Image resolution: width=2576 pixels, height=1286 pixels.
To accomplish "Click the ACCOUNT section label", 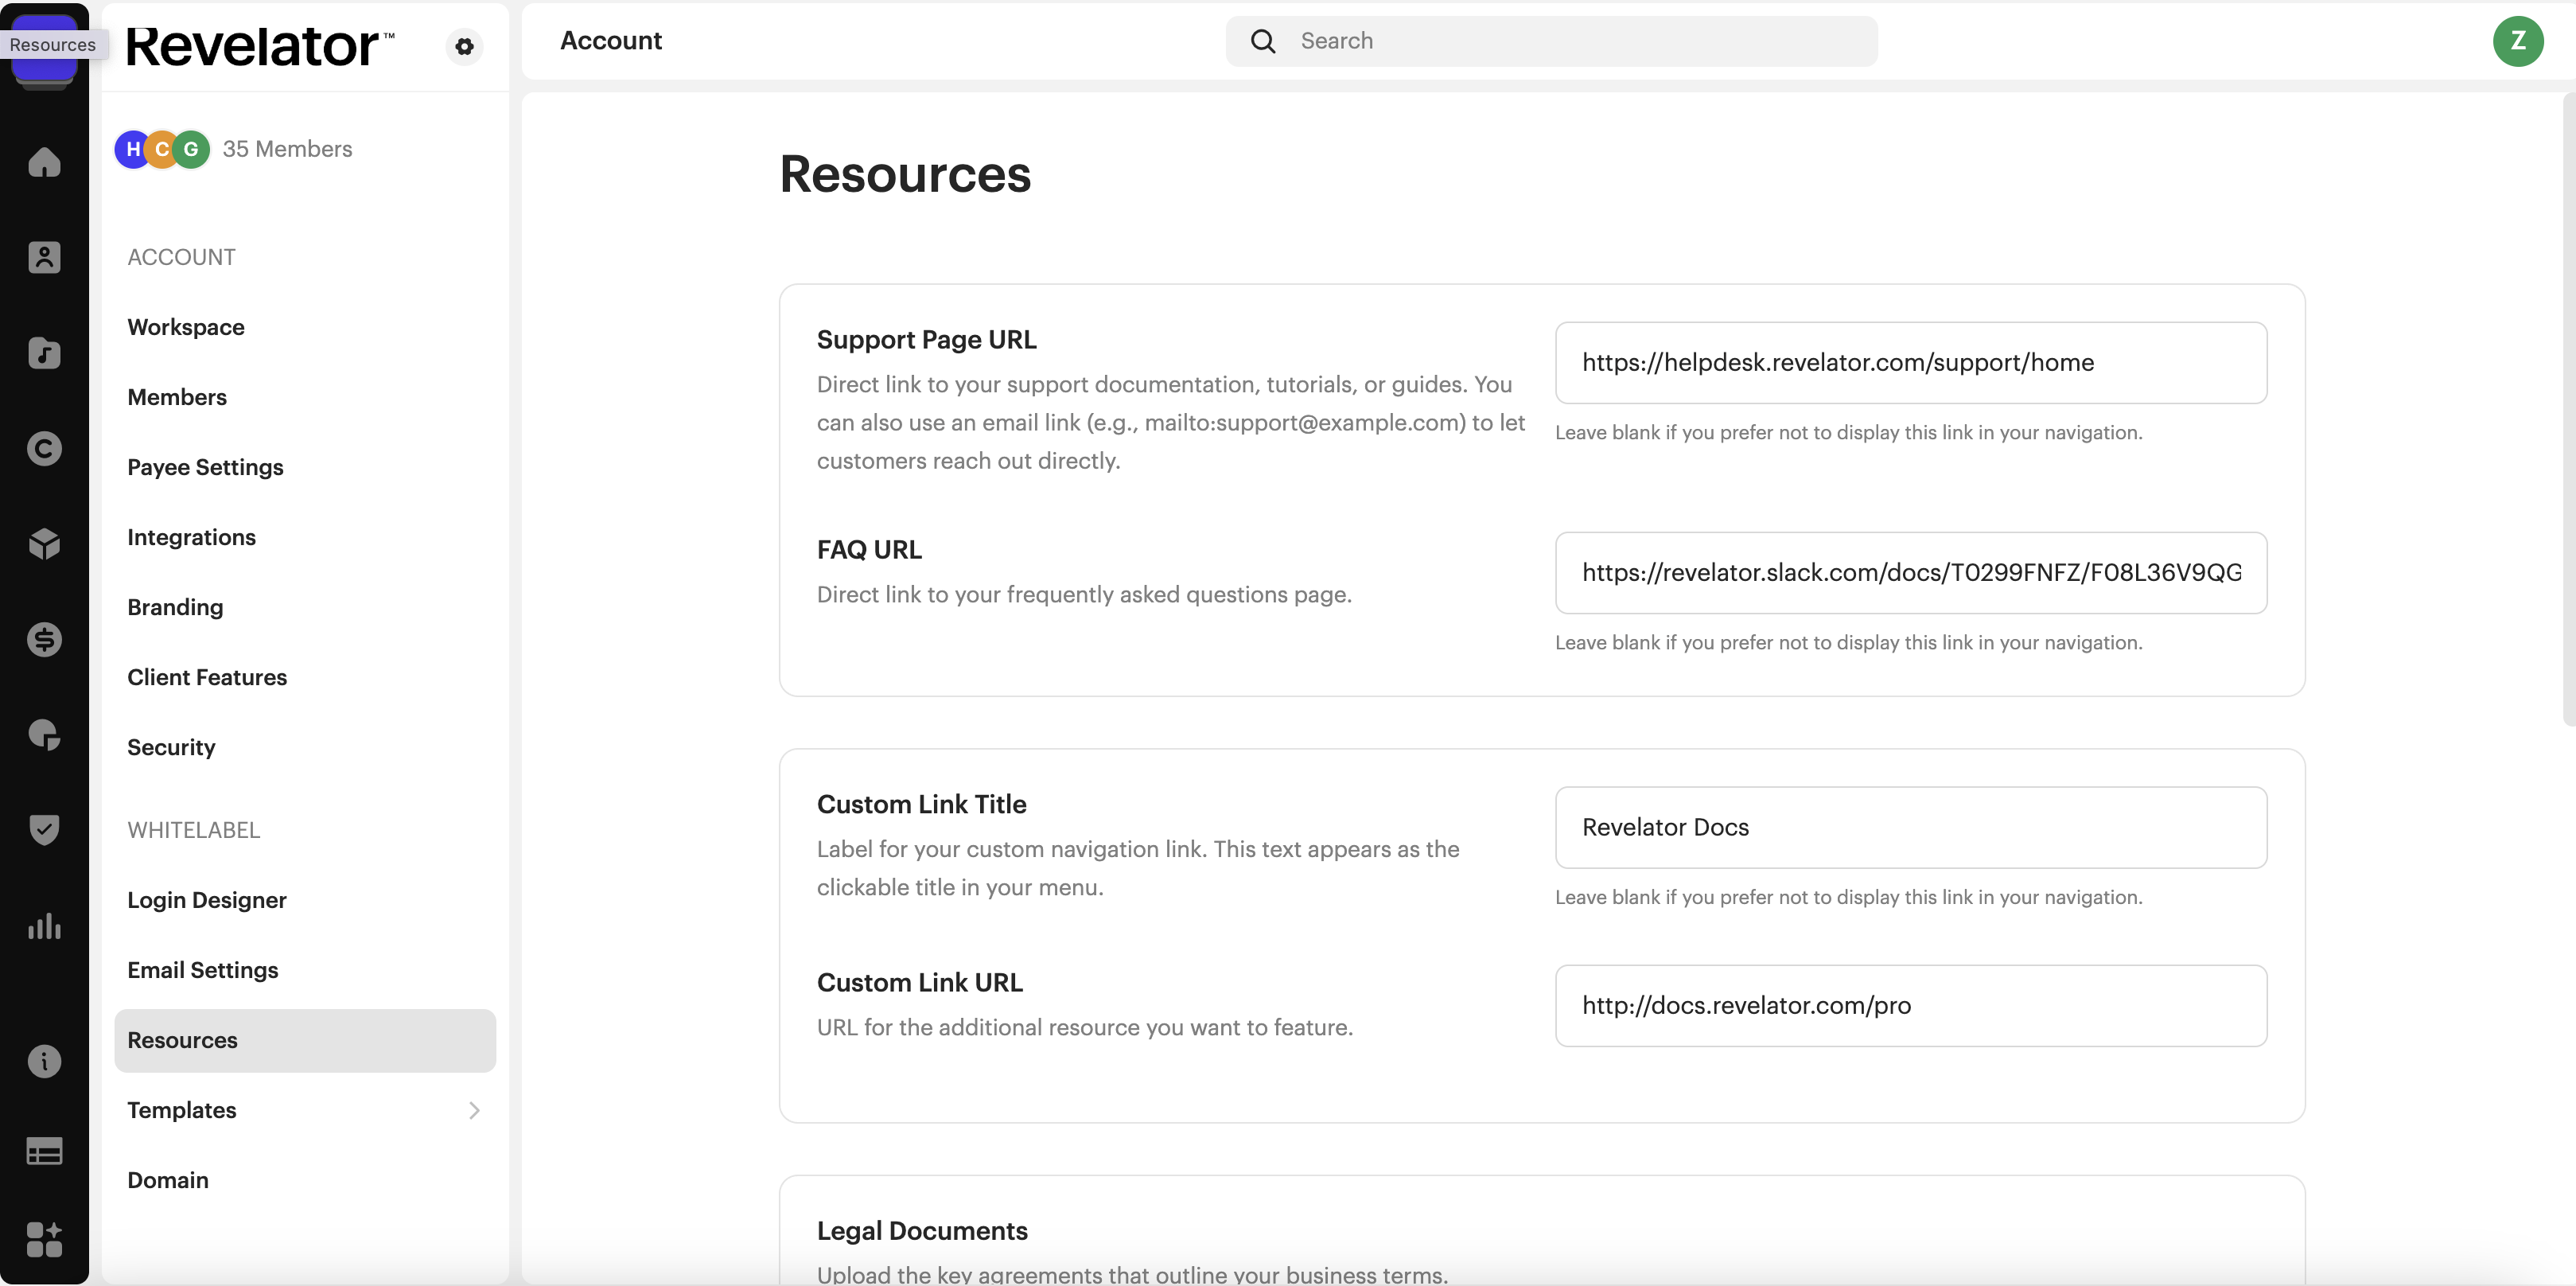I will 181,257.
